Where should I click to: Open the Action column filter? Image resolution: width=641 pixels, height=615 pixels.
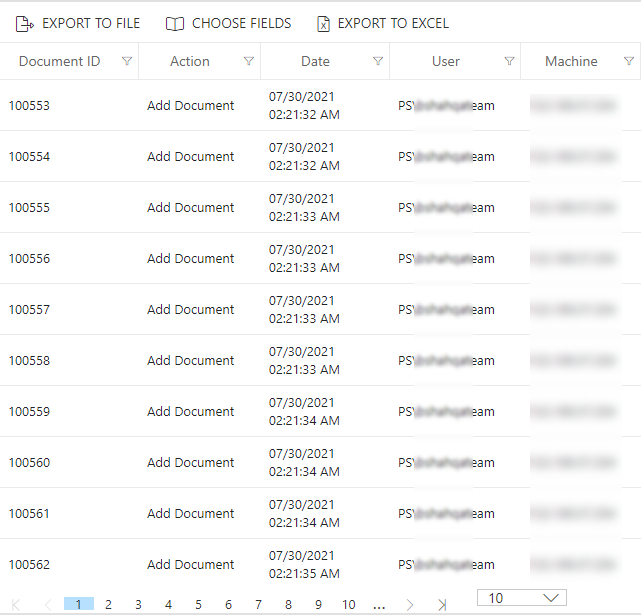(x=249, y=61)
